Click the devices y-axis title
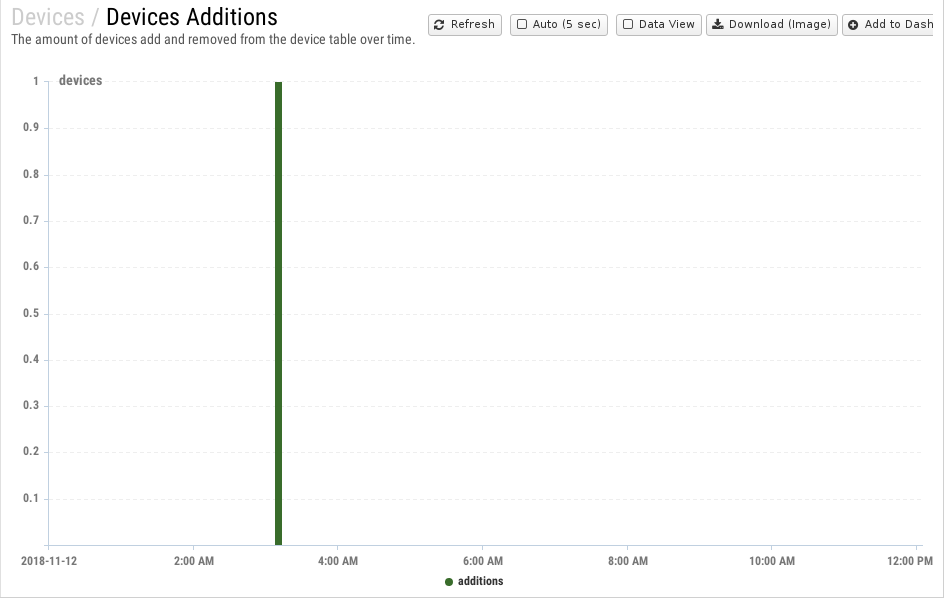 81,81
